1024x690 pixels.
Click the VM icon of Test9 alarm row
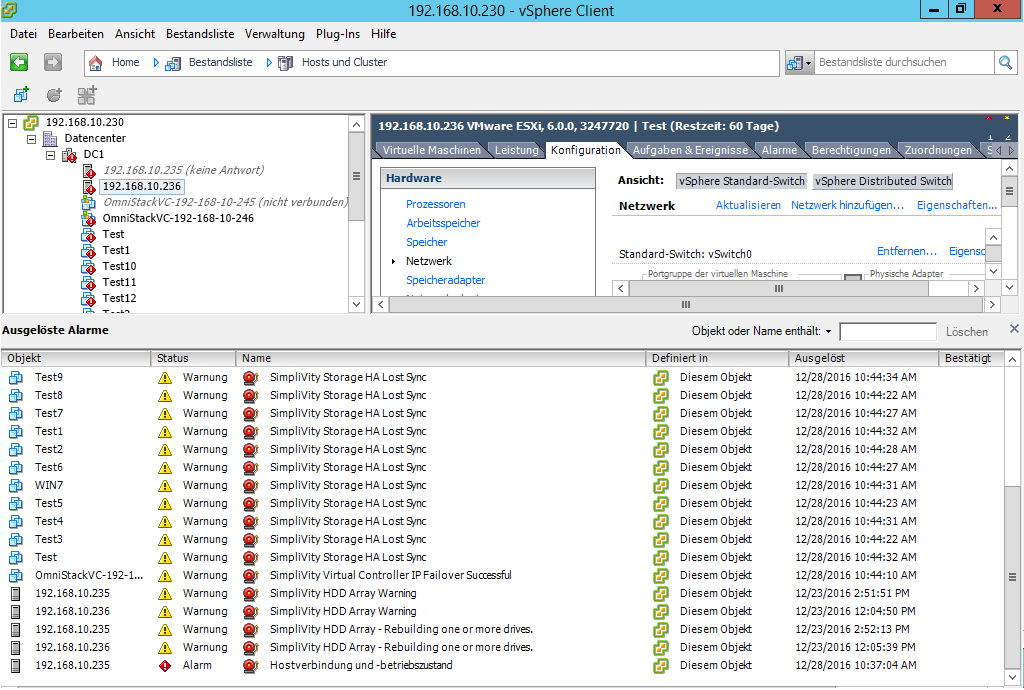pyautogui.click(x=16, y=377)
